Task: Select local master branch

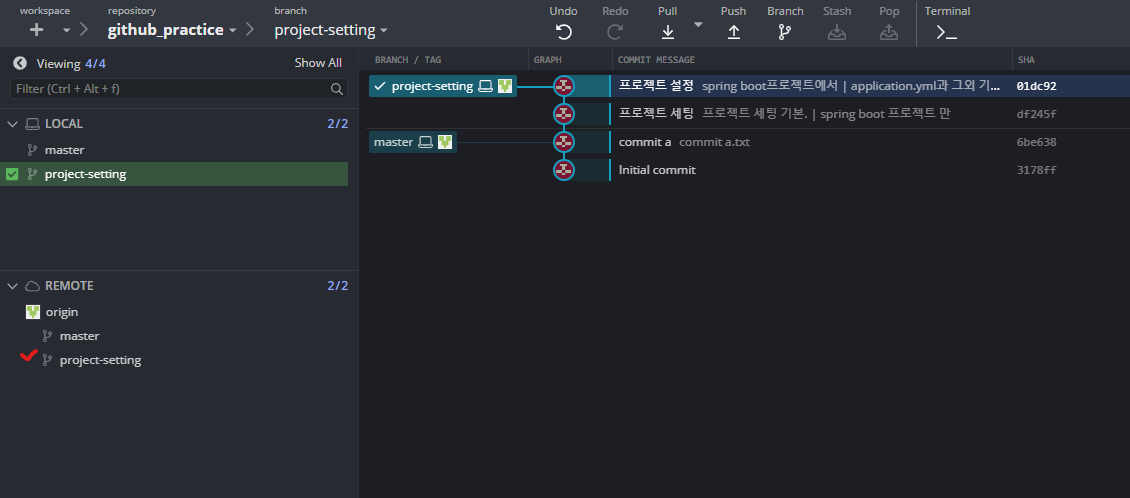Action: tap(64, 150)
